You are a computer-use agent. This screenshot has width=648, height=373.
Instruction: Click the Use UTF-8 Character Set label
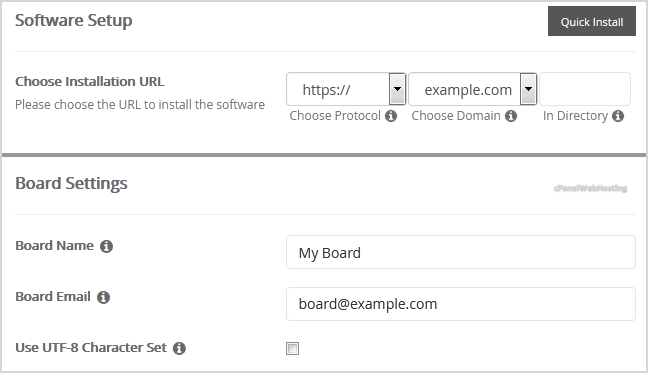tap(91, 347)
